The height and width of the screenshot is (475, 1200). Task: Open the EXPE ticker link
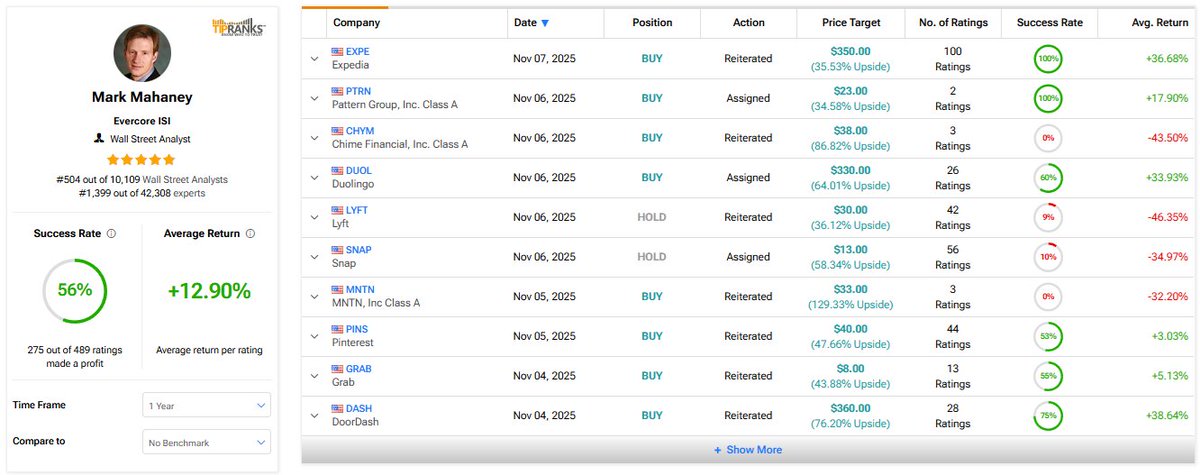(x=357, y=51)
